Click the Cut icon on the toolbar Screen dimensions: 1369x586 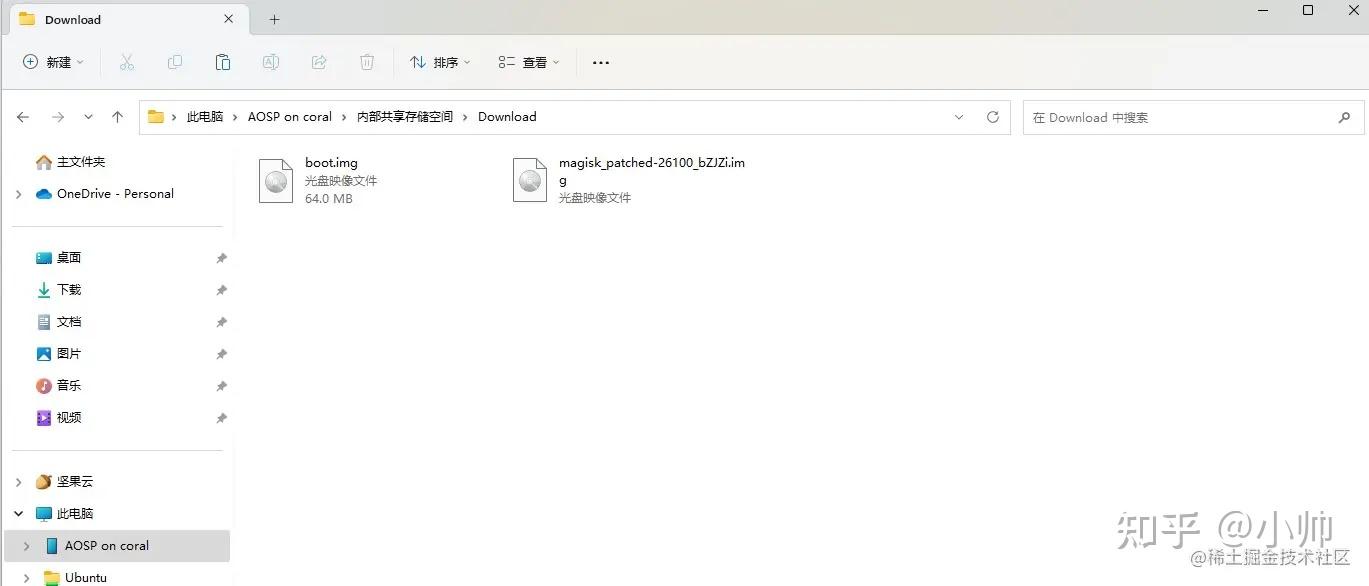pos(127,62)
